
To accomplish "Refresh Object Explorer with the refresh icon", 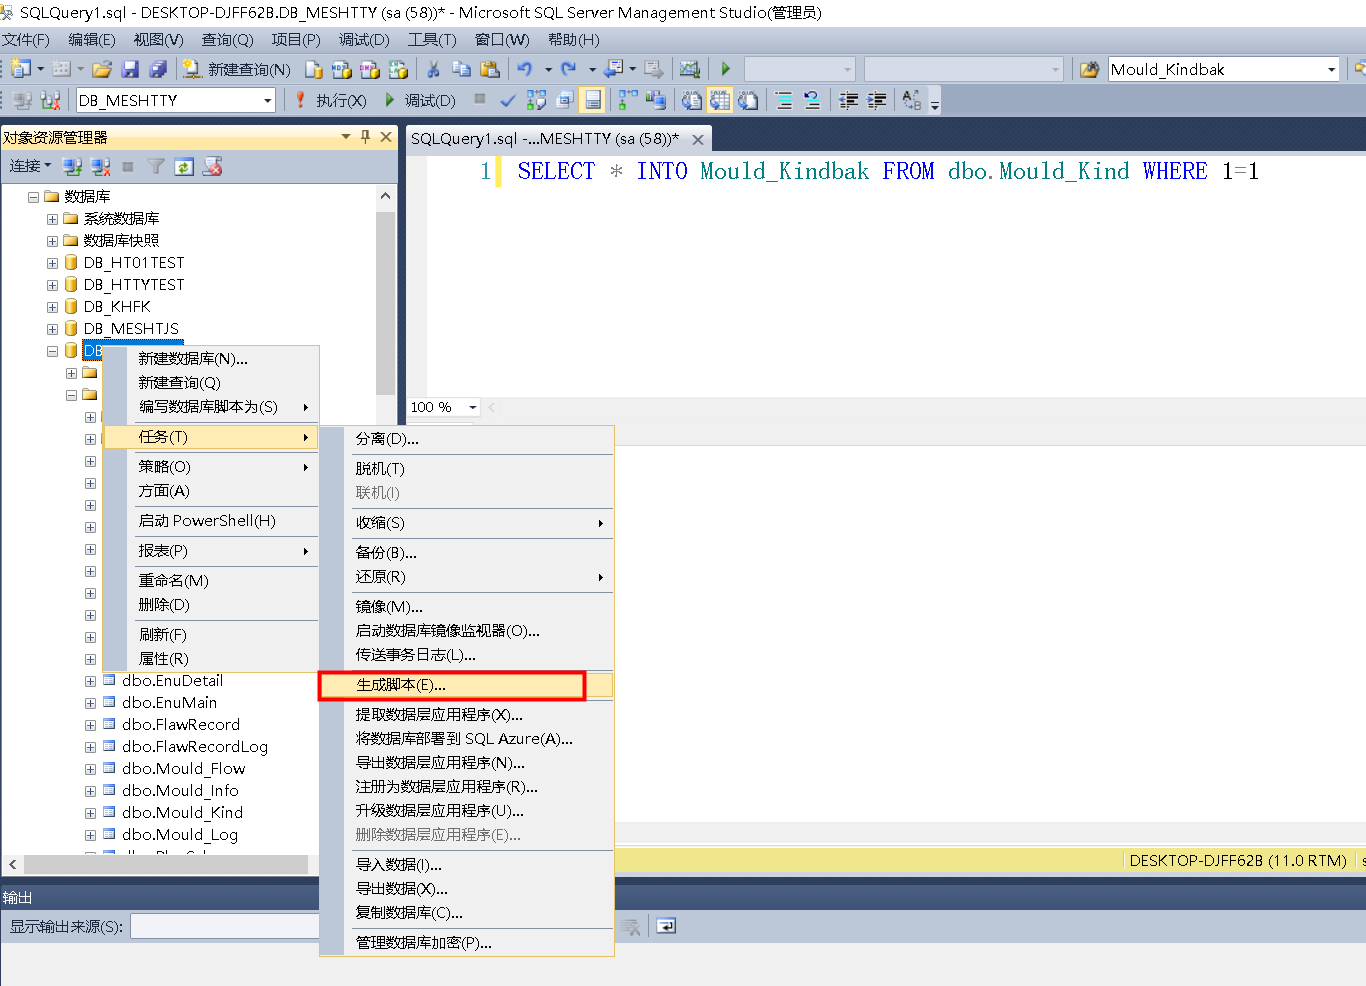I will [x=184, y=166].
